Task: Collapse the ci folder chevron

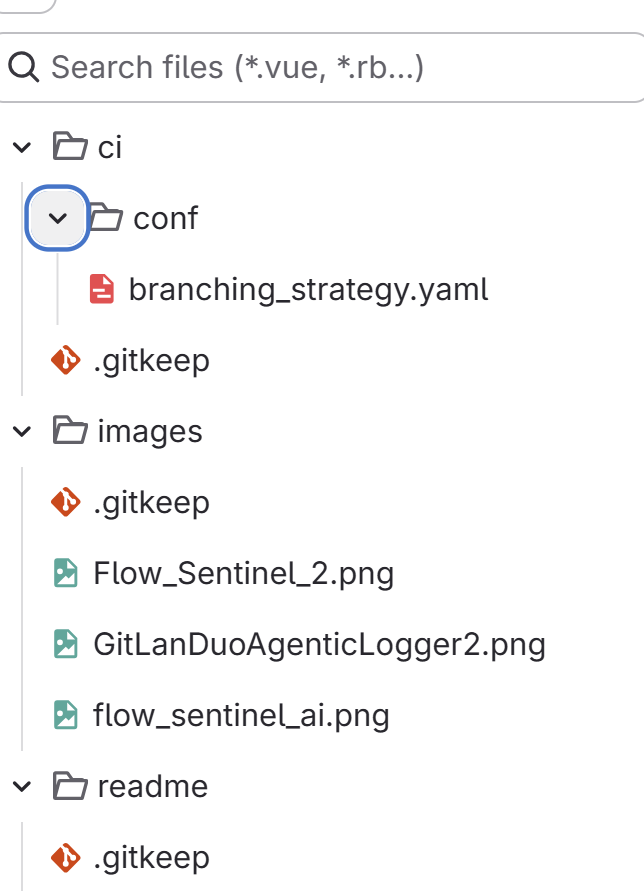Action: [22, 148]
